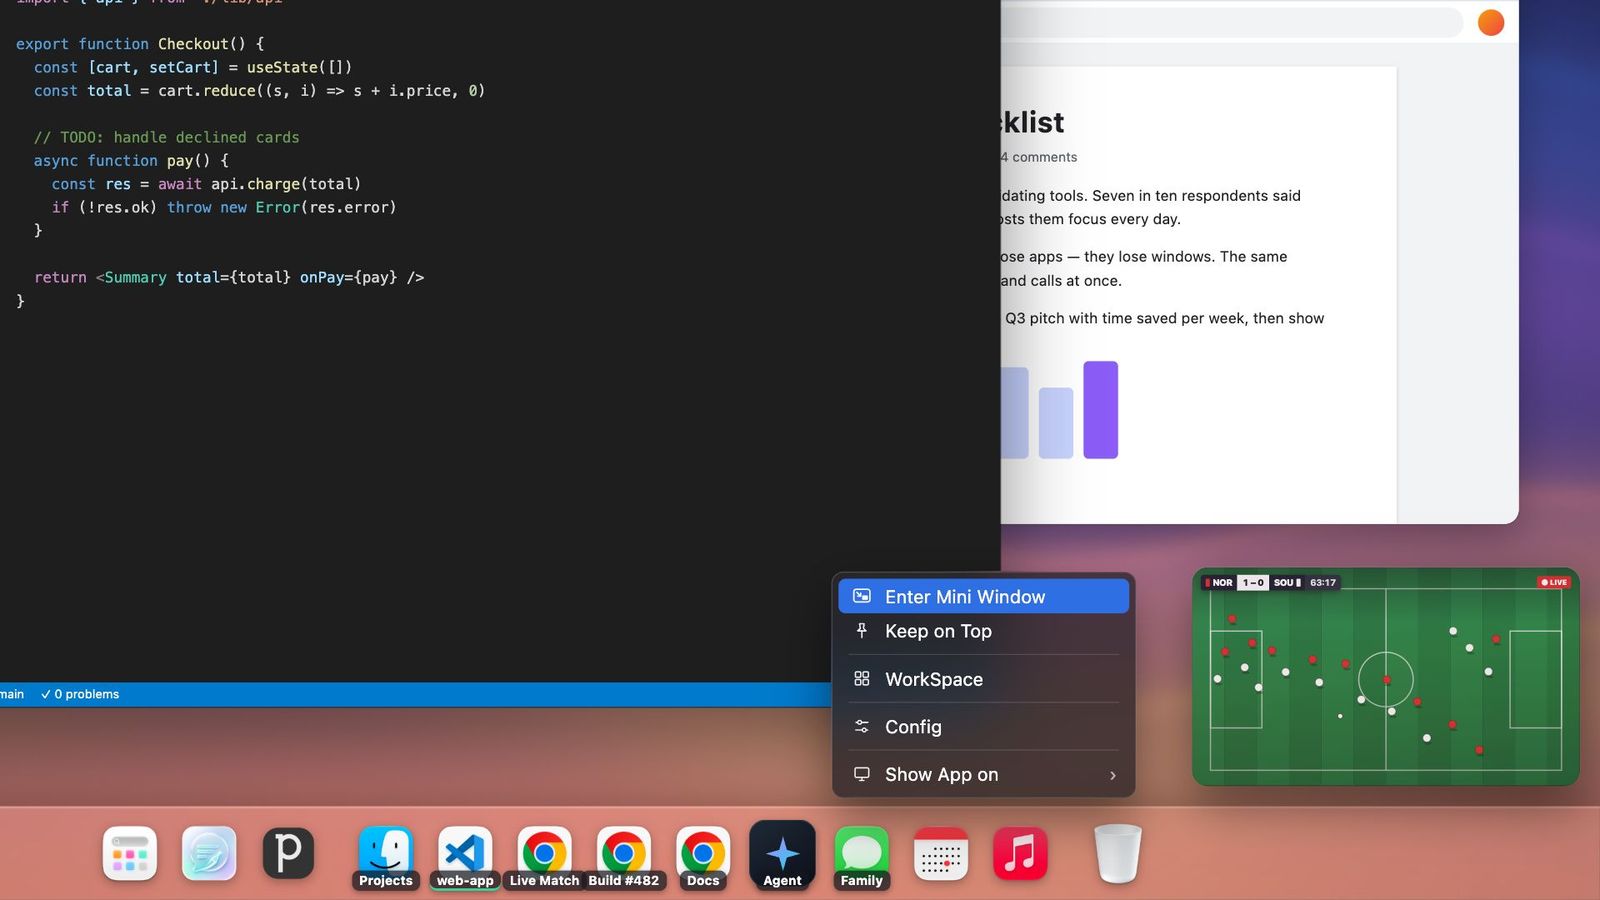Click the useState cart declaration line
Screen dimensions: 1600x900
click(193, 67)
